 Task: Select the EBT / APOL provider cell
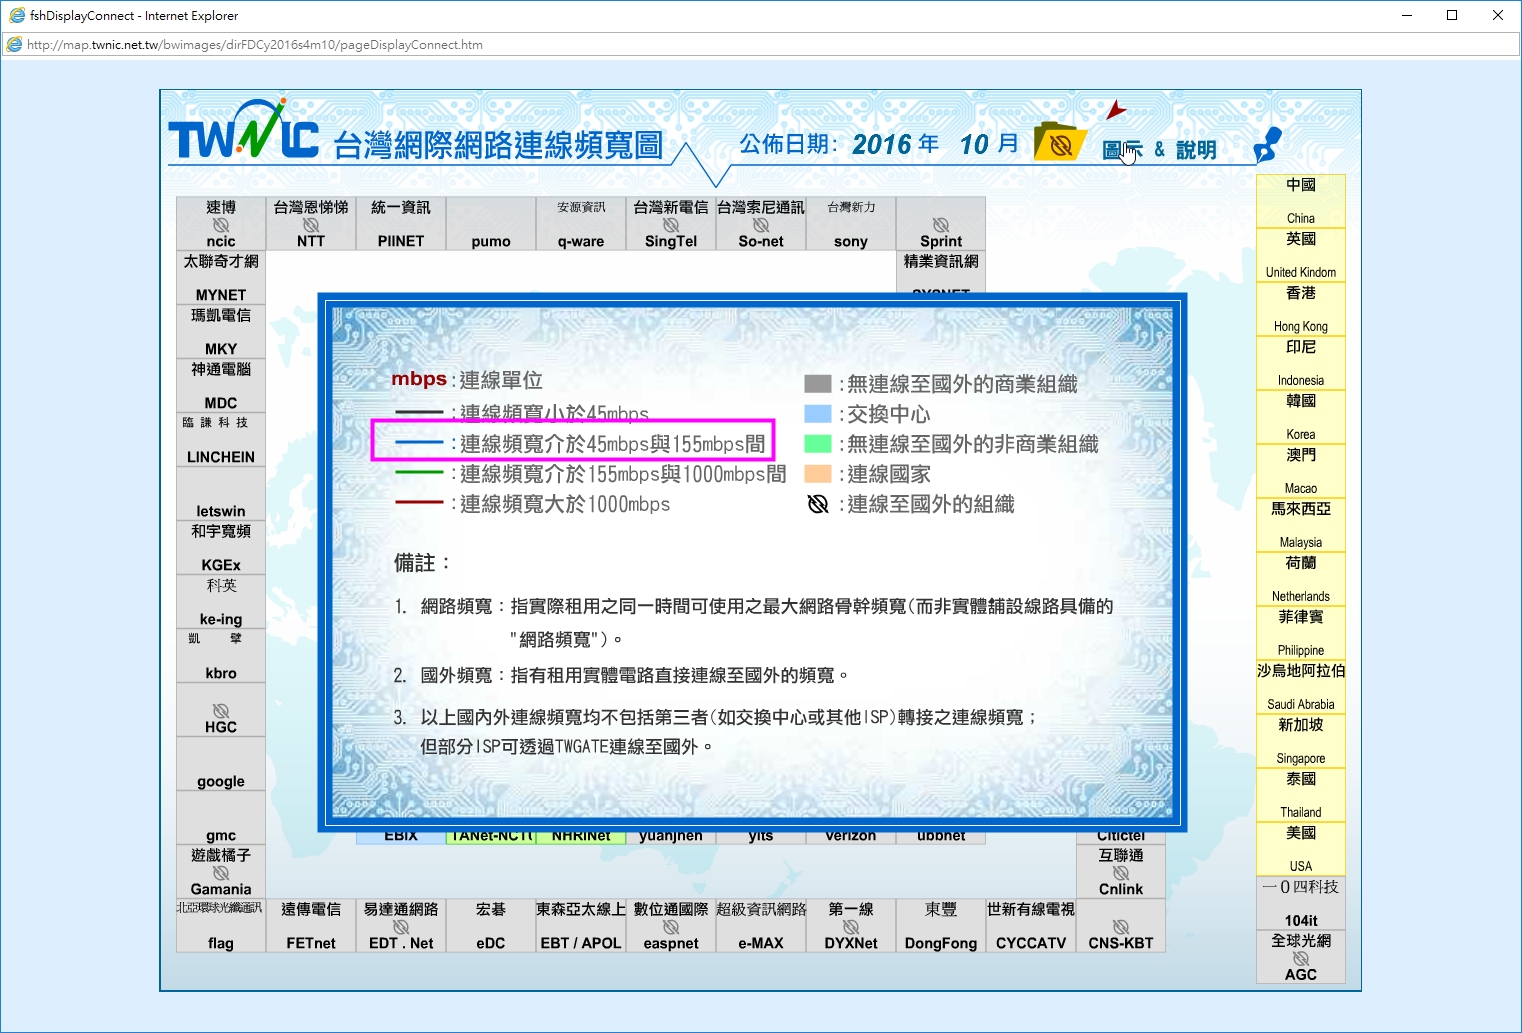[581, 925]
